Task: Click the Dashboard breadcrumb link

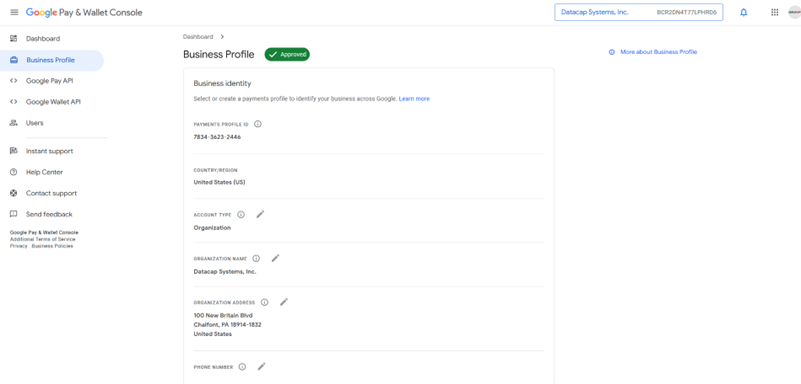Action: pyautogui.click(x=198, y=37)
